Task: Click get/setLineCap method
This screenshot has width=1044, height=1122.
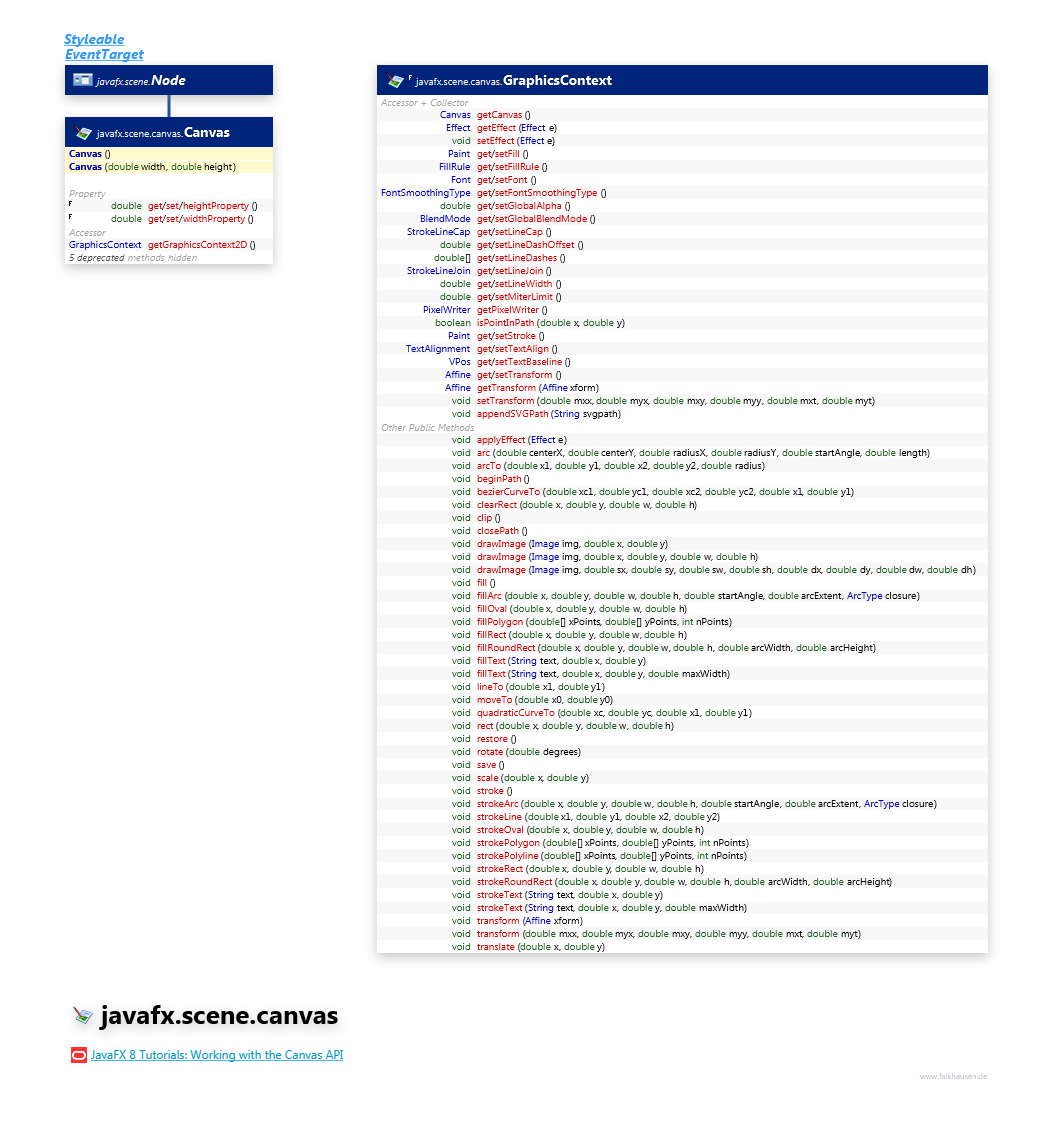Action: (514, 232)
